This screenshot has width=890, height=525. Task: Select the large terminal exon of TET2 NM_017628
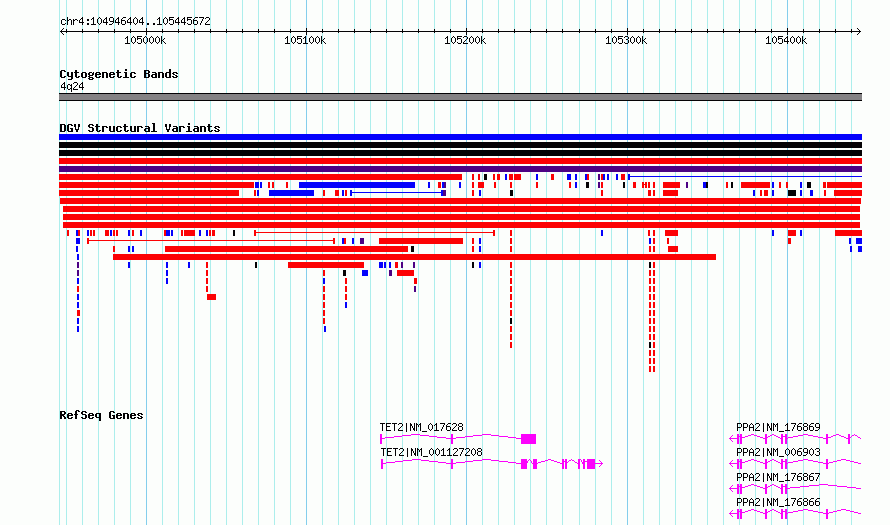[x=528, y=439]
